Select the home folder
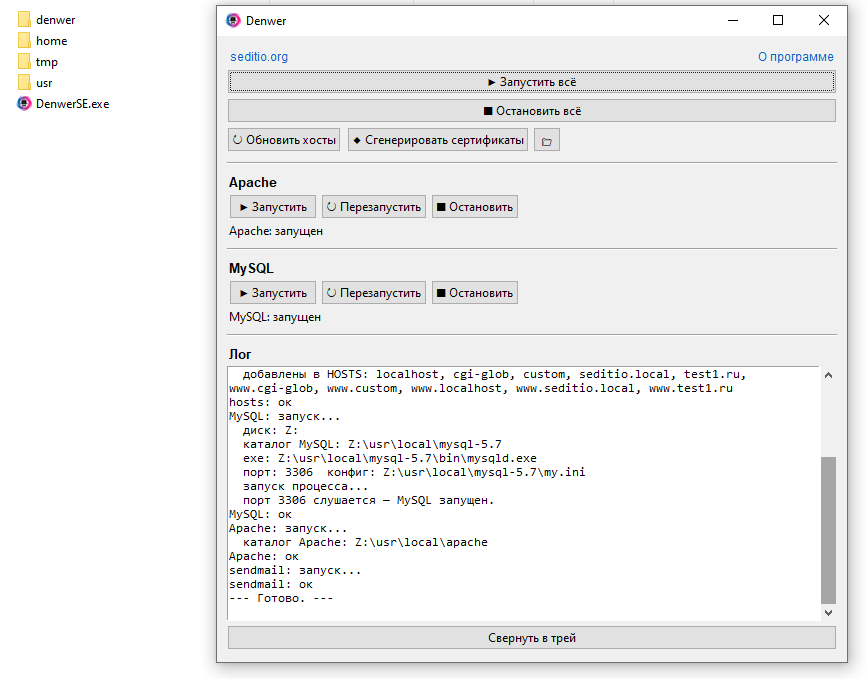The image size is (867, 679). pos(51,41)
